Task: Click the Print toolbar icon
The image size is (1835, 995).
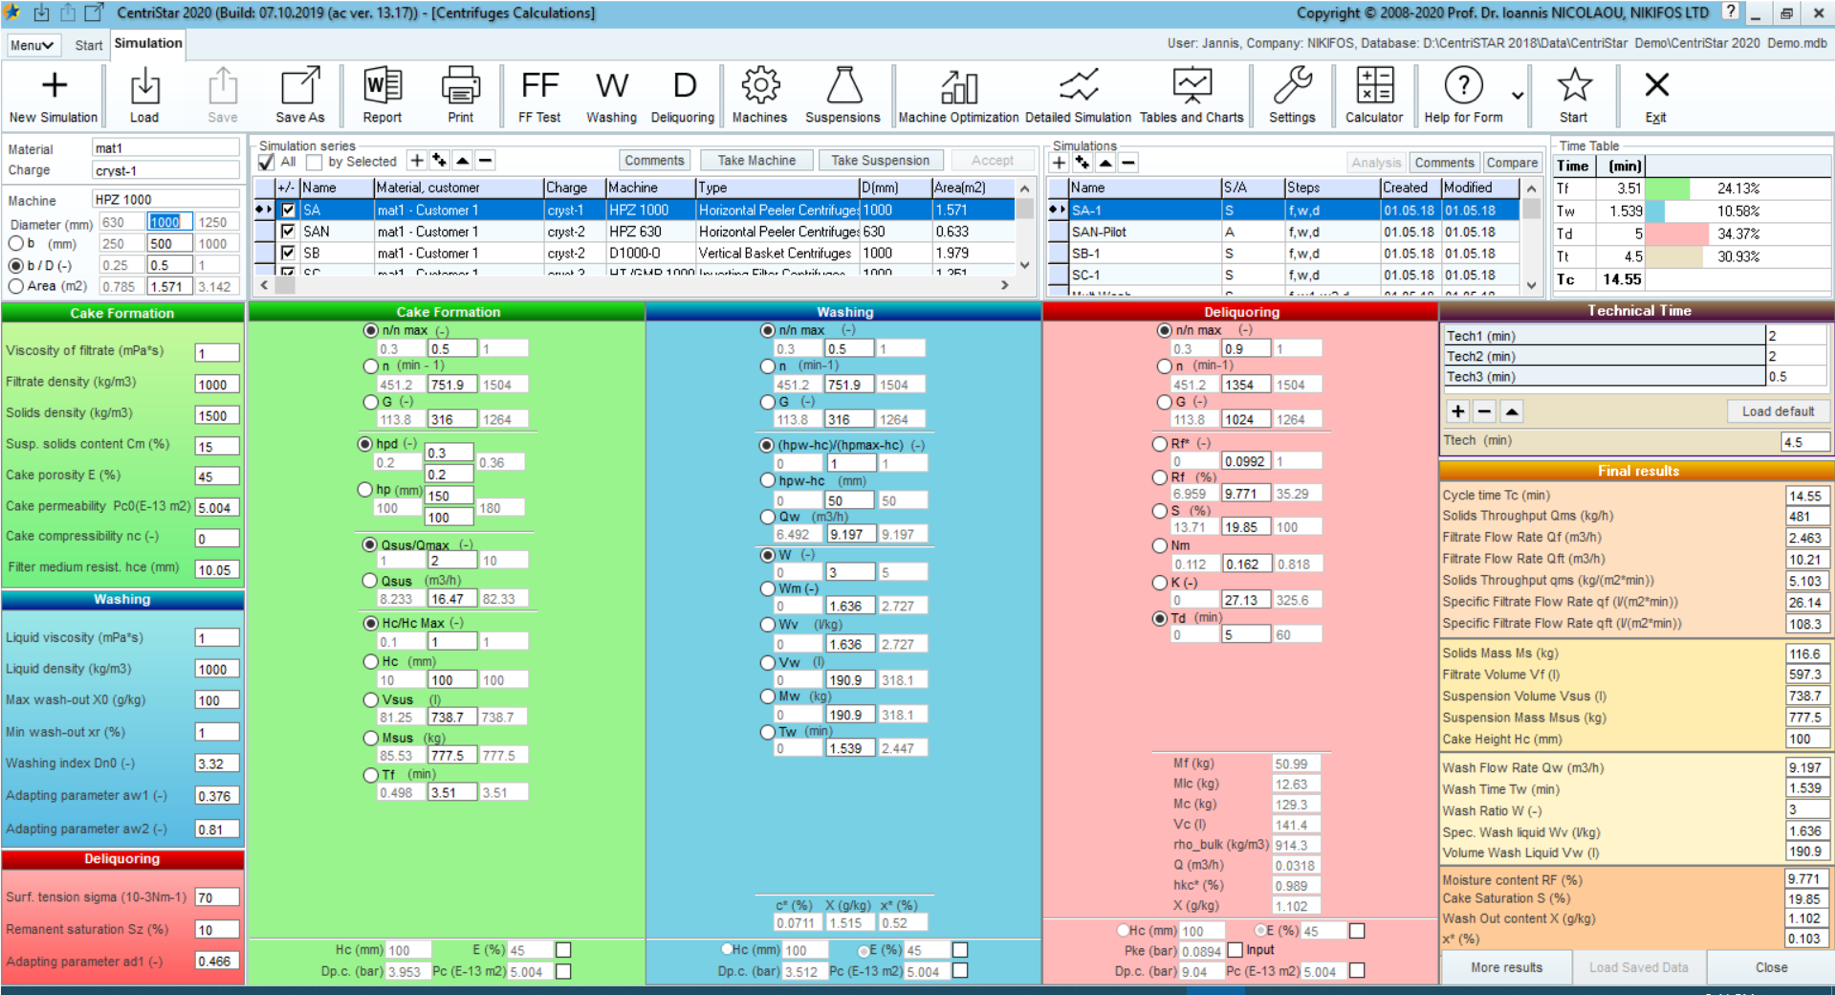Action: pyautogui.click(x=460, y=97)
